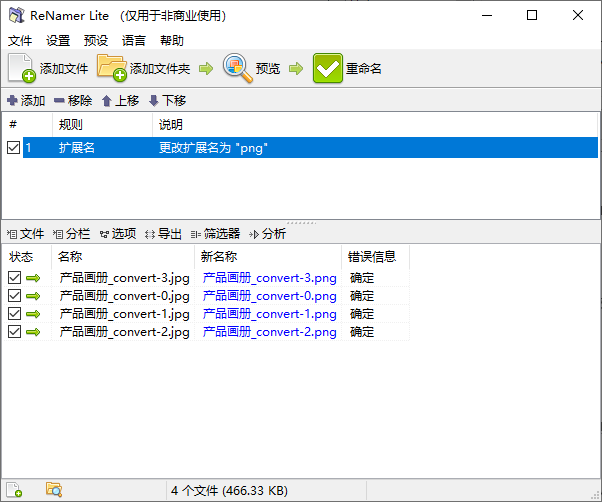Open the 文件 menu in menu bar
Viewport: 602px width, 502px height.
[x=20, y=40]
